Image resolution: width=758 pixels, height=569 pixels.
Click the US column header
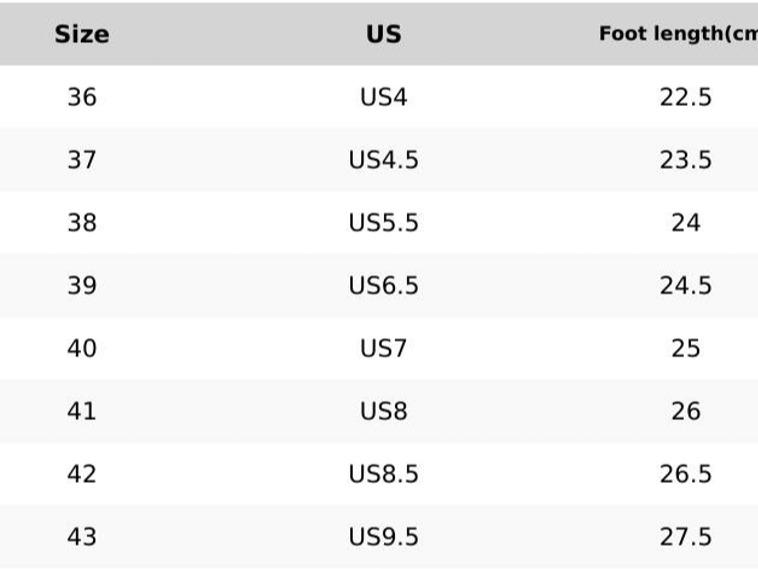click(383, 34)
